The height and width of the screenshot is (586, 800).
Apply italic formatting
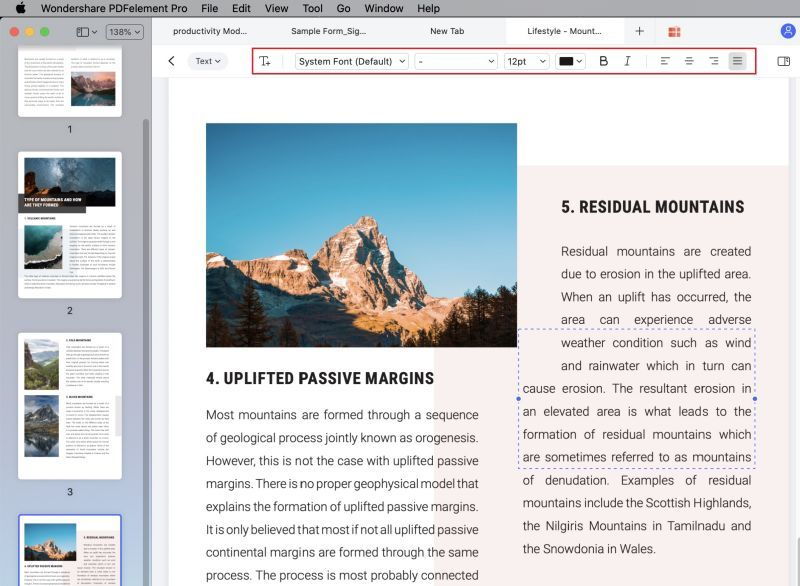pyautogui.click(x=627, y=60)
